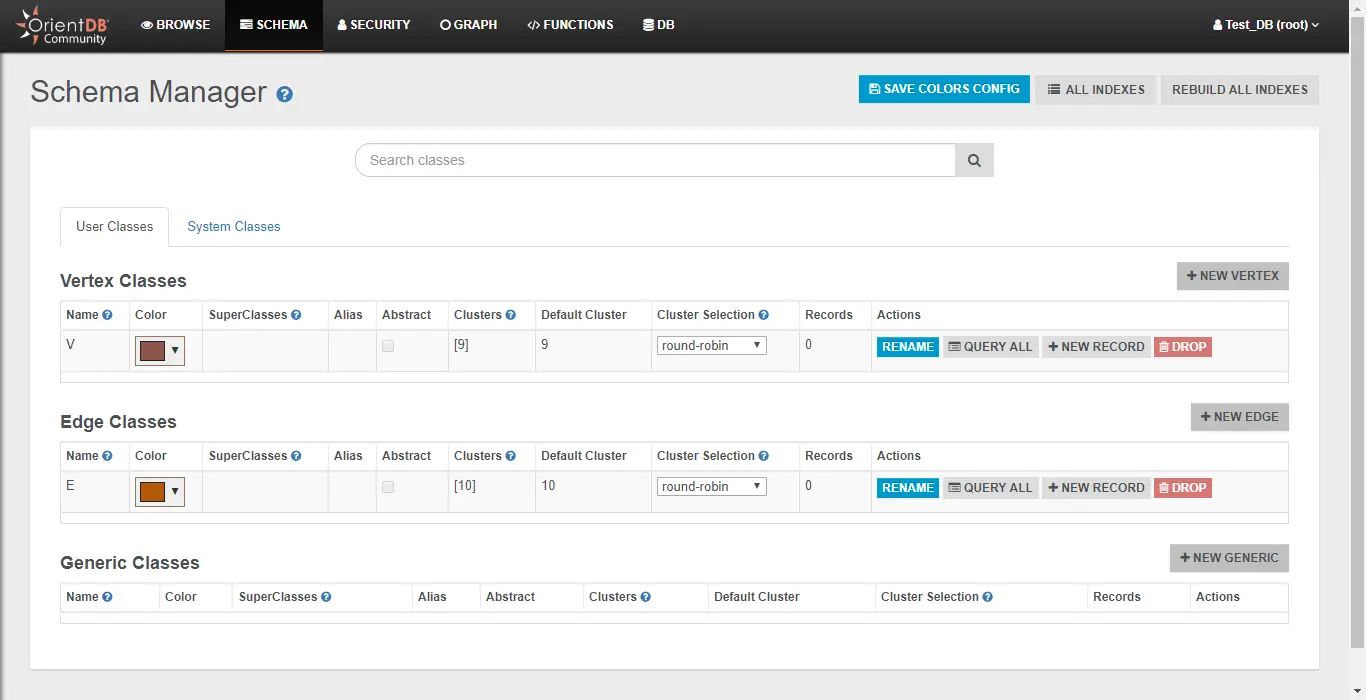This screenshot has width=1366, height=700.
Task: Click NEW RECORD for class V
Action: [x=1096, y=347]
